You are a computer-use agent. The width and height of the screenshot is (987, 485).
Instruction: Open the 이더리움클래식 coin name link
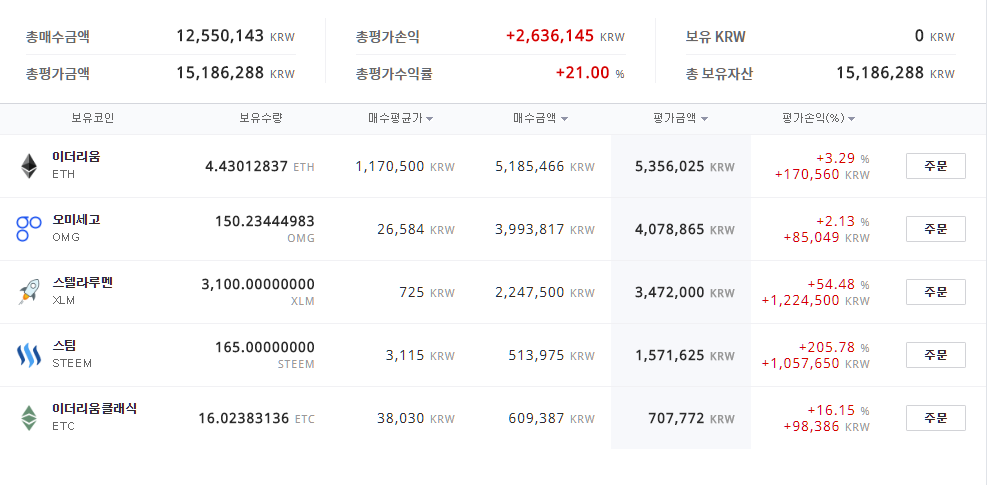95,409
